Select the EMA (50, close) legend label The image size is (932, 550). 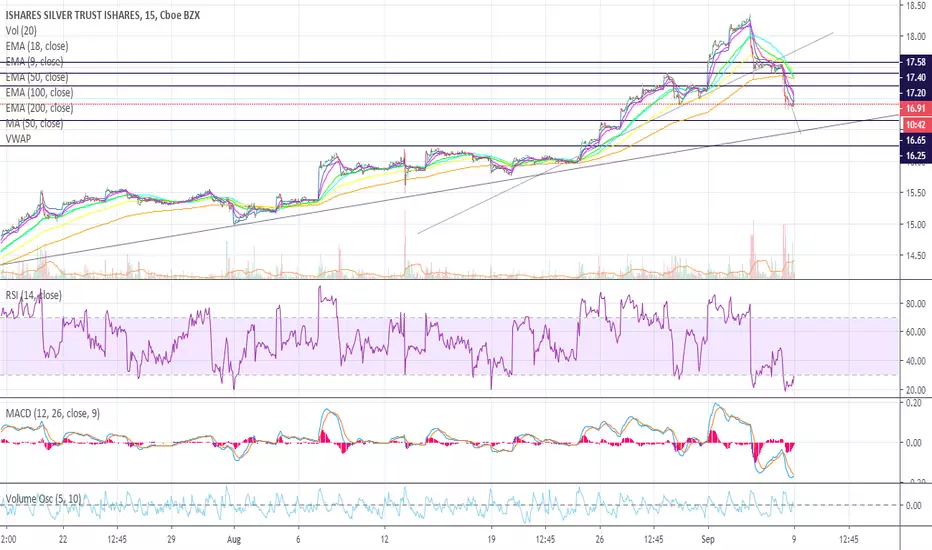37,77
